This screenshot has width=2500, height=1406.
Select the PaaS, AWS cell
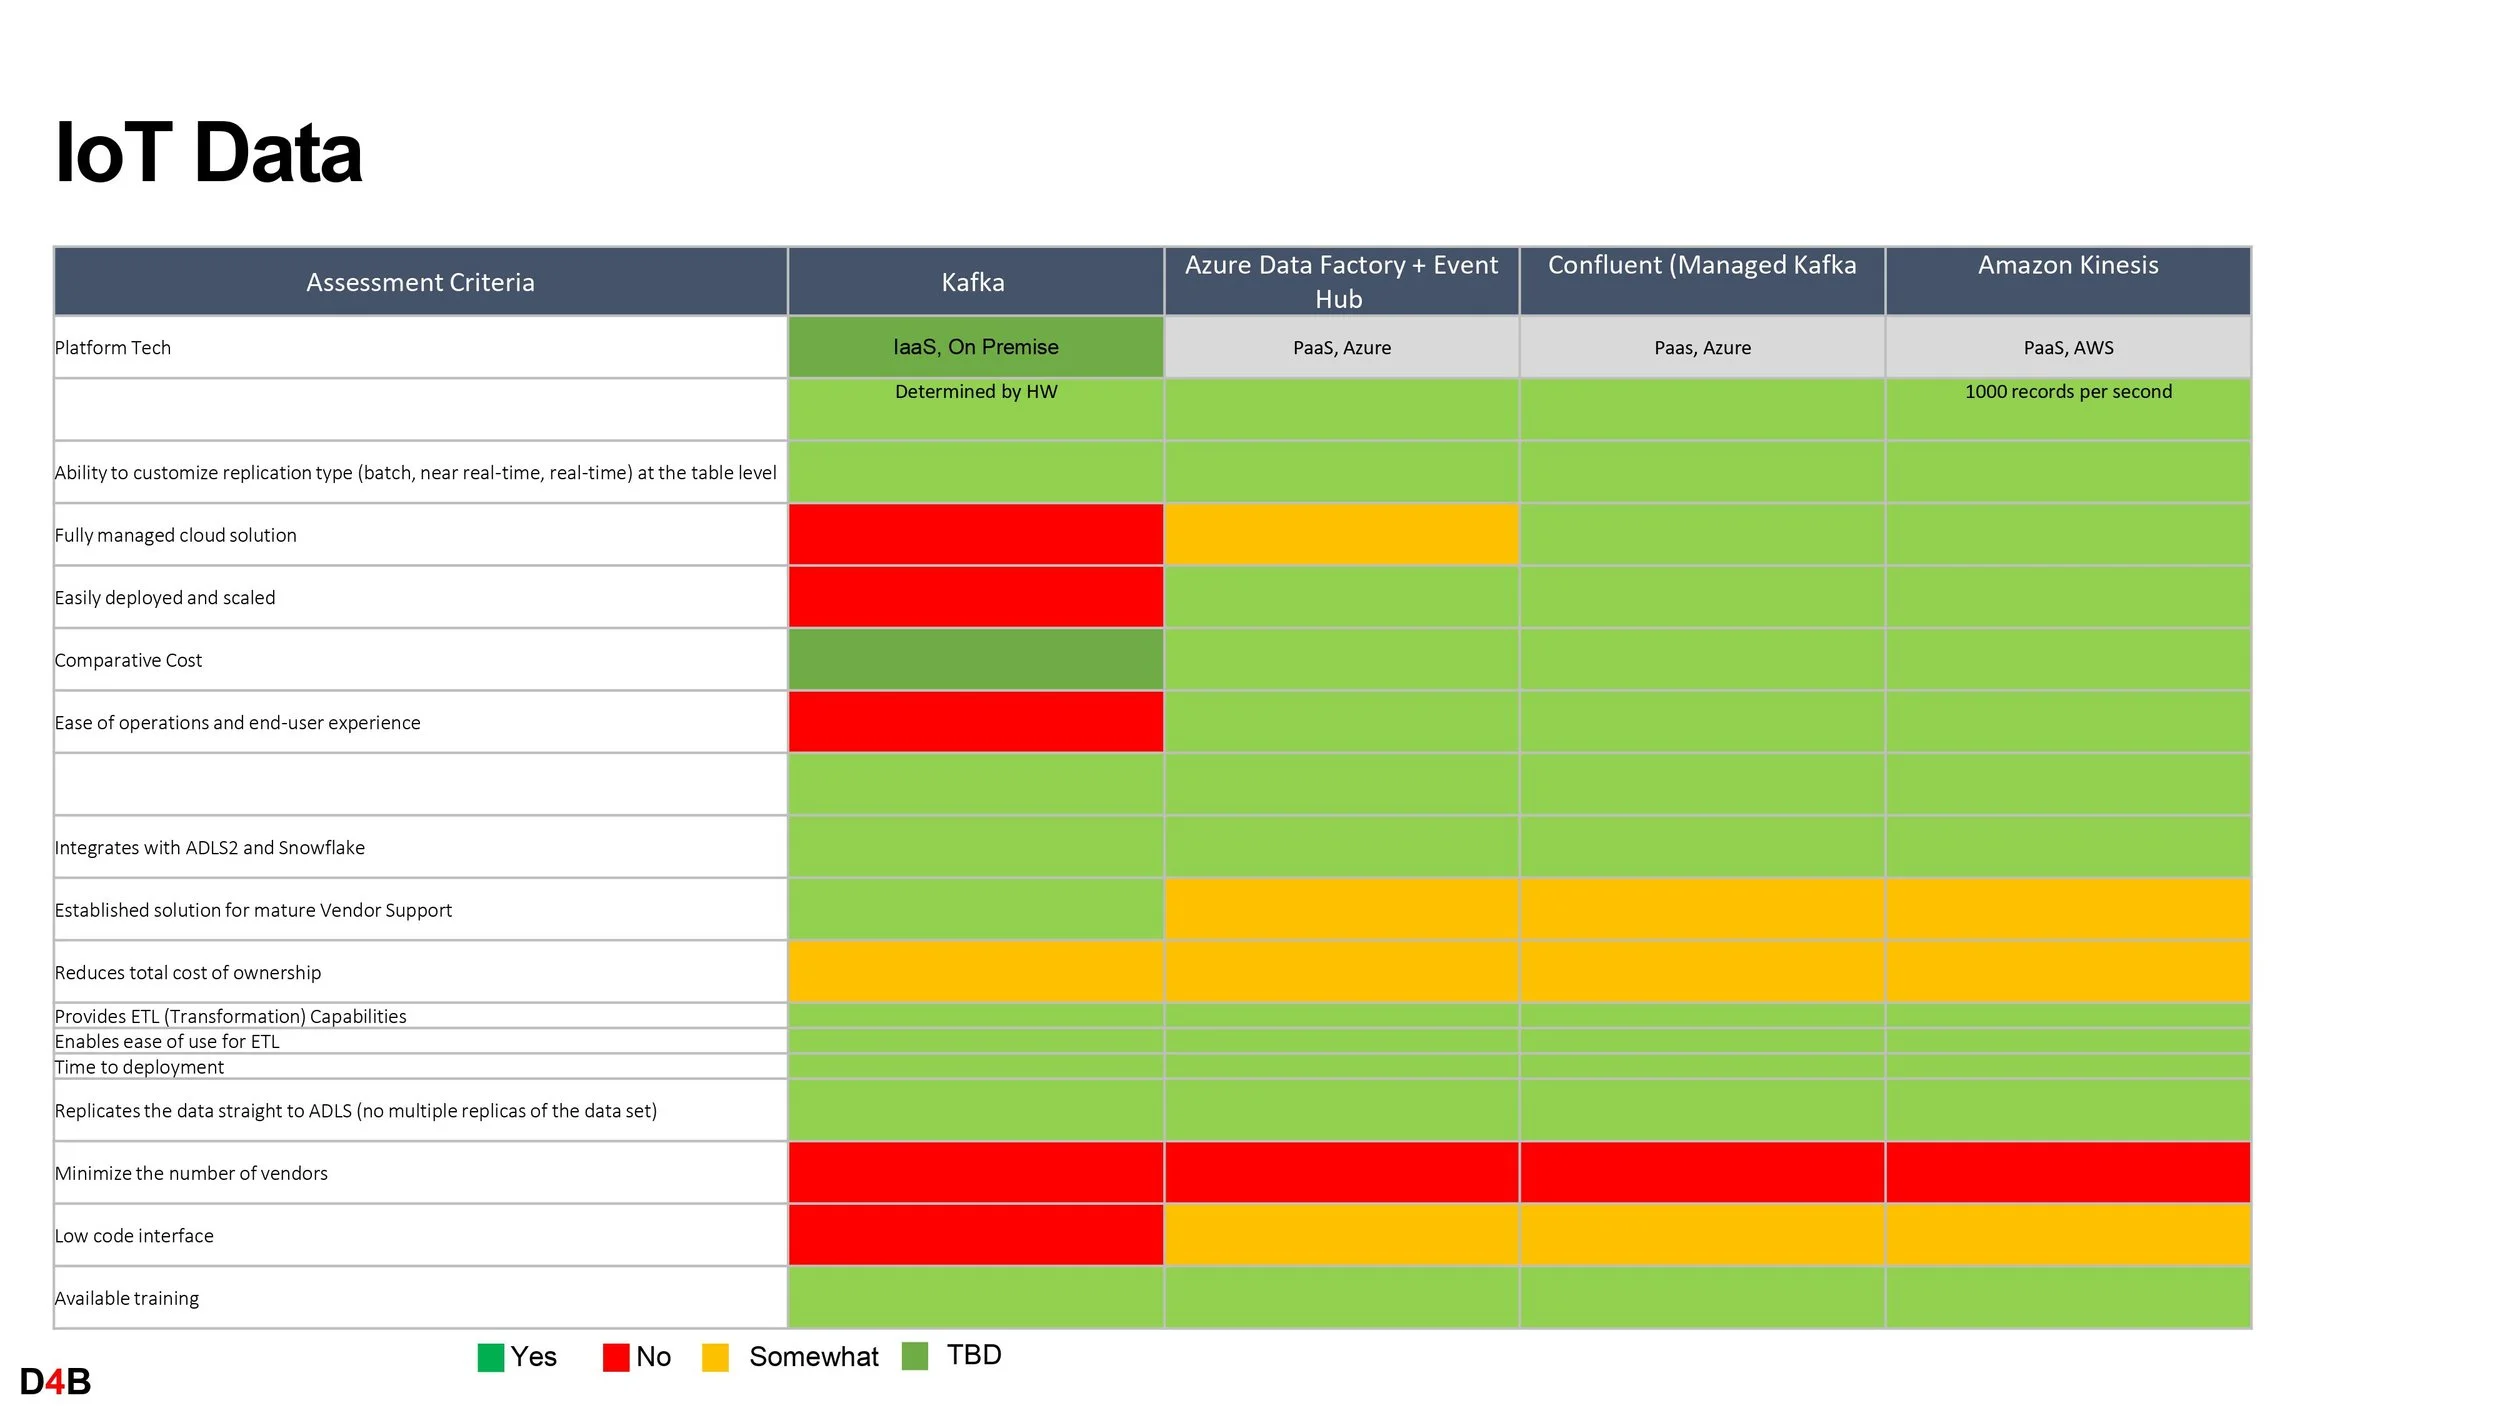click(2067, 347)
